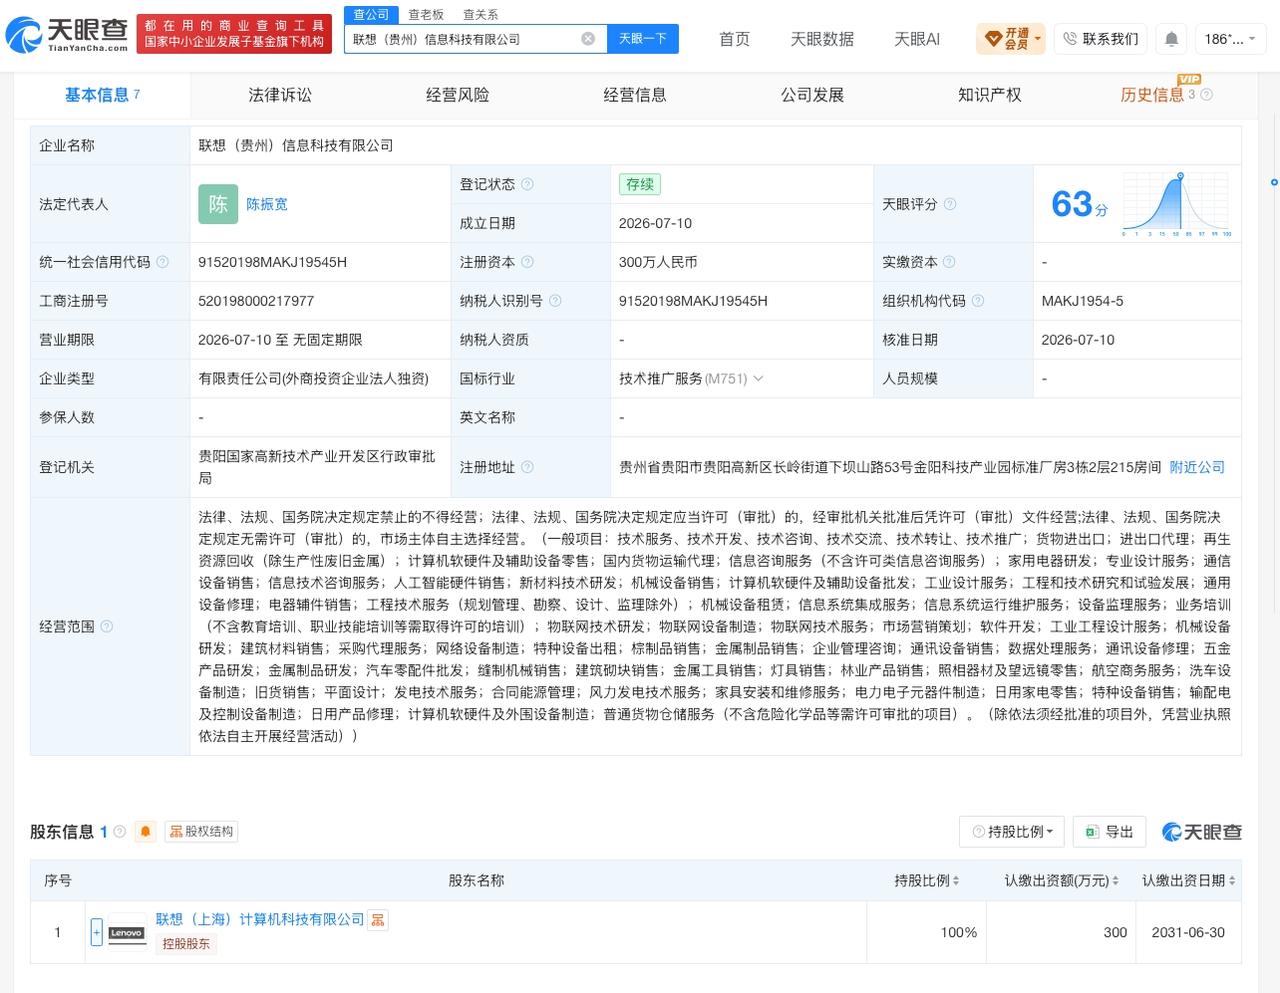Open account menu 186*...
The width and height of the screenshot is (1280, 993).
[1230, 39]
